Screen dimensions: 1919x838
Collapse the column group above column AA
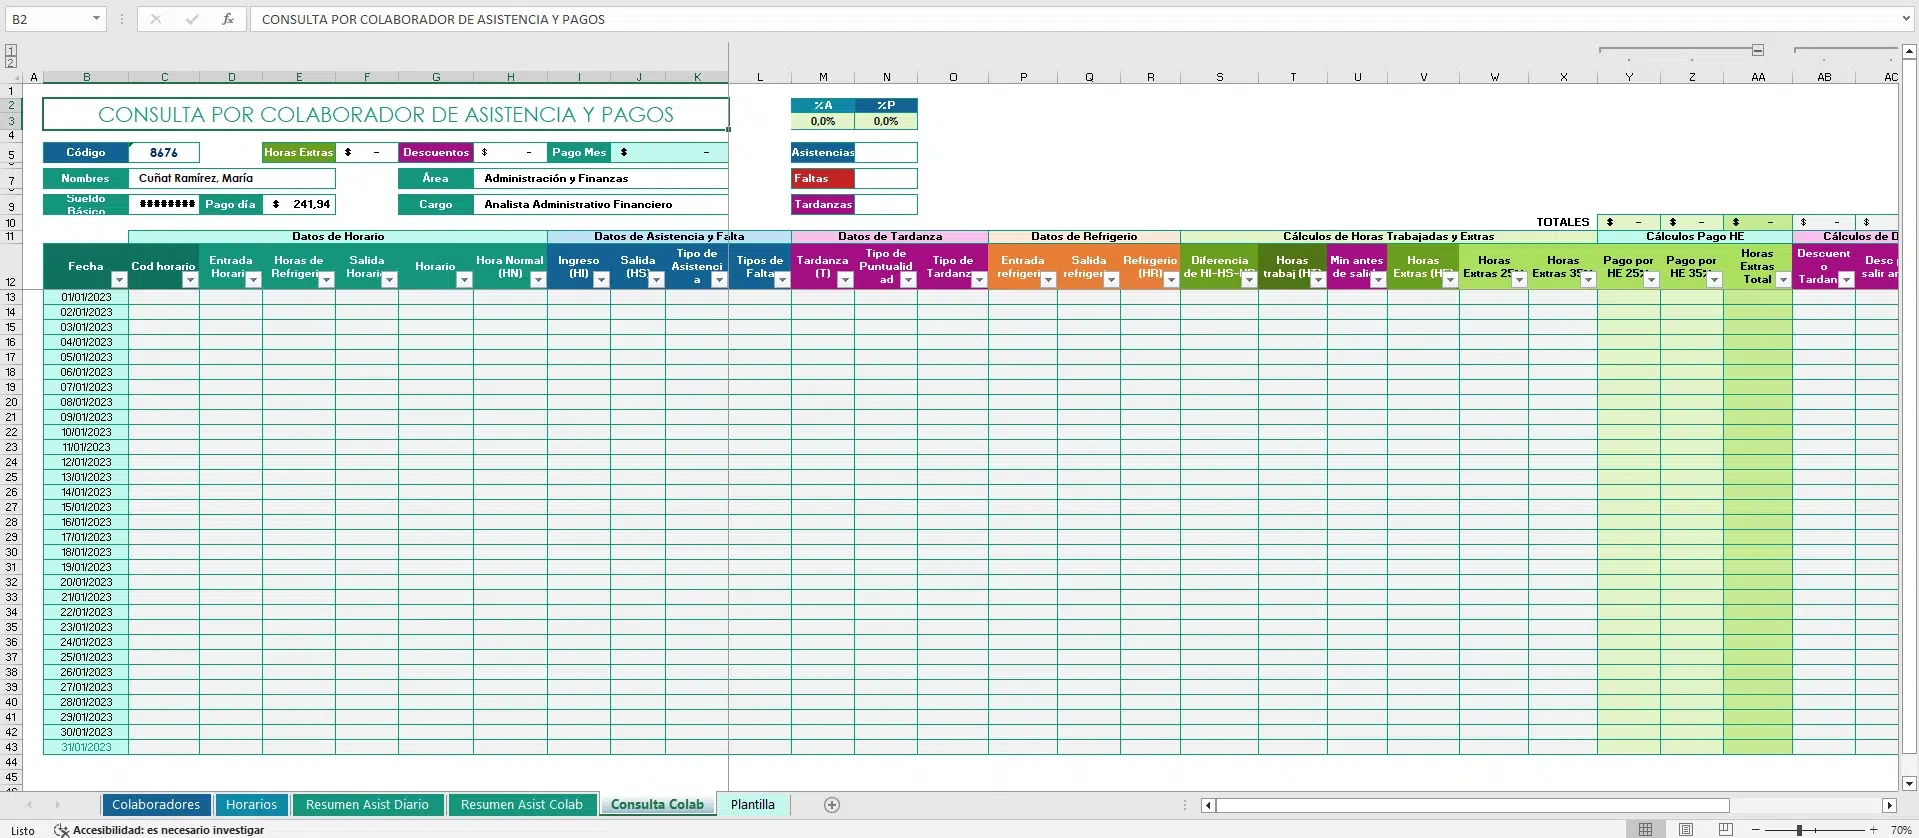tap(1757, 50)
